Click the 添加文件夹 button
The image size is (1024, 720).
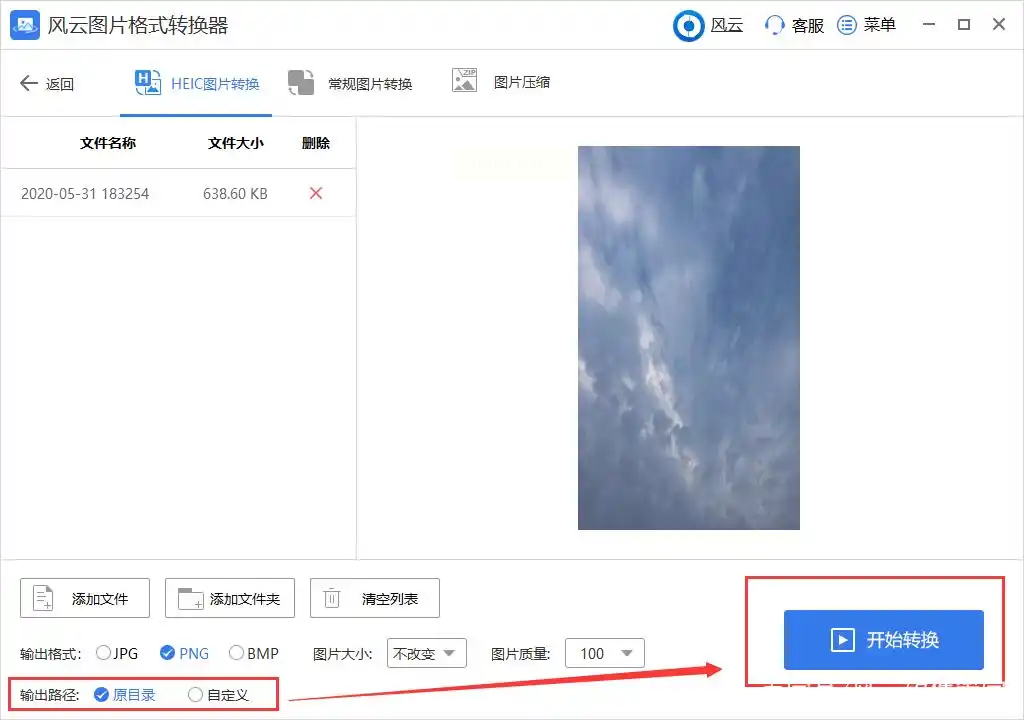click(230, 598)
